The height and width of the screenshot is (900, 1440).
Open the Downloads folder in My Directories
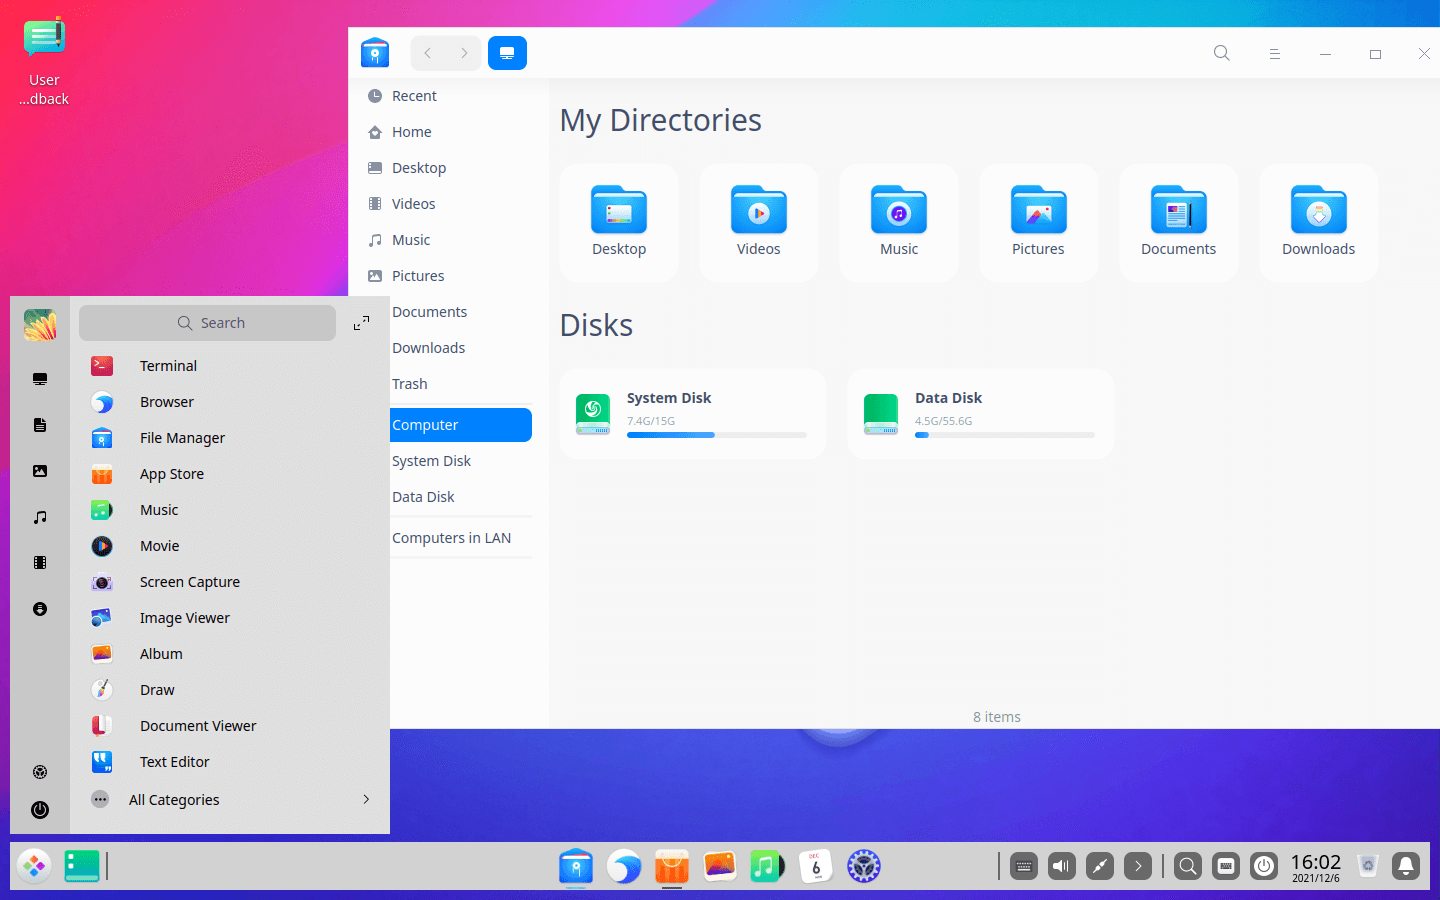pyautogui.click(x=1318, y=222)
